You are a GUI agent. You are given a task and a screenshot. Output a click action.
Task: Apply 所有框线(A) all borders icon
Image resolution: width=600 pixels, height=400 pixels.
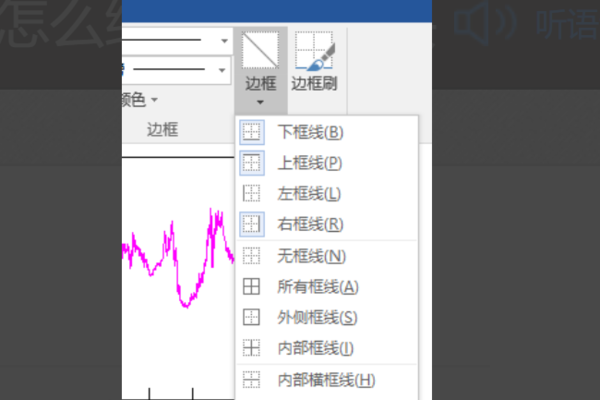tap(252, 286)
